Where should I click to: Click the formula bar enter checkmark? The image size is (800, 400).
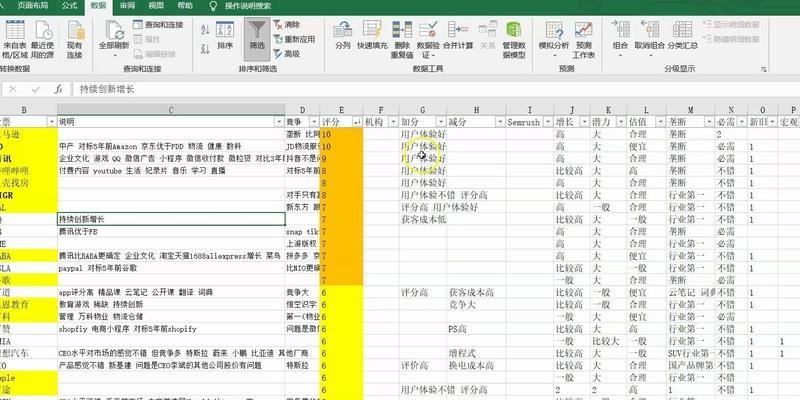tap(36, 89)
